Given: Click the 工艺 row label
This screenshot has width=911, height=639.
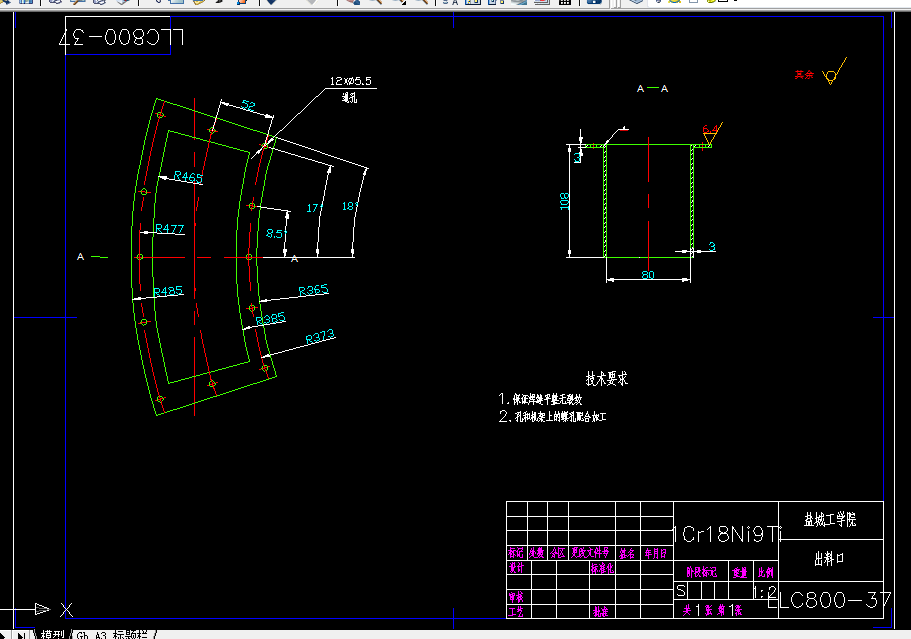Looking at the screenshot, I should coord(516,612).
